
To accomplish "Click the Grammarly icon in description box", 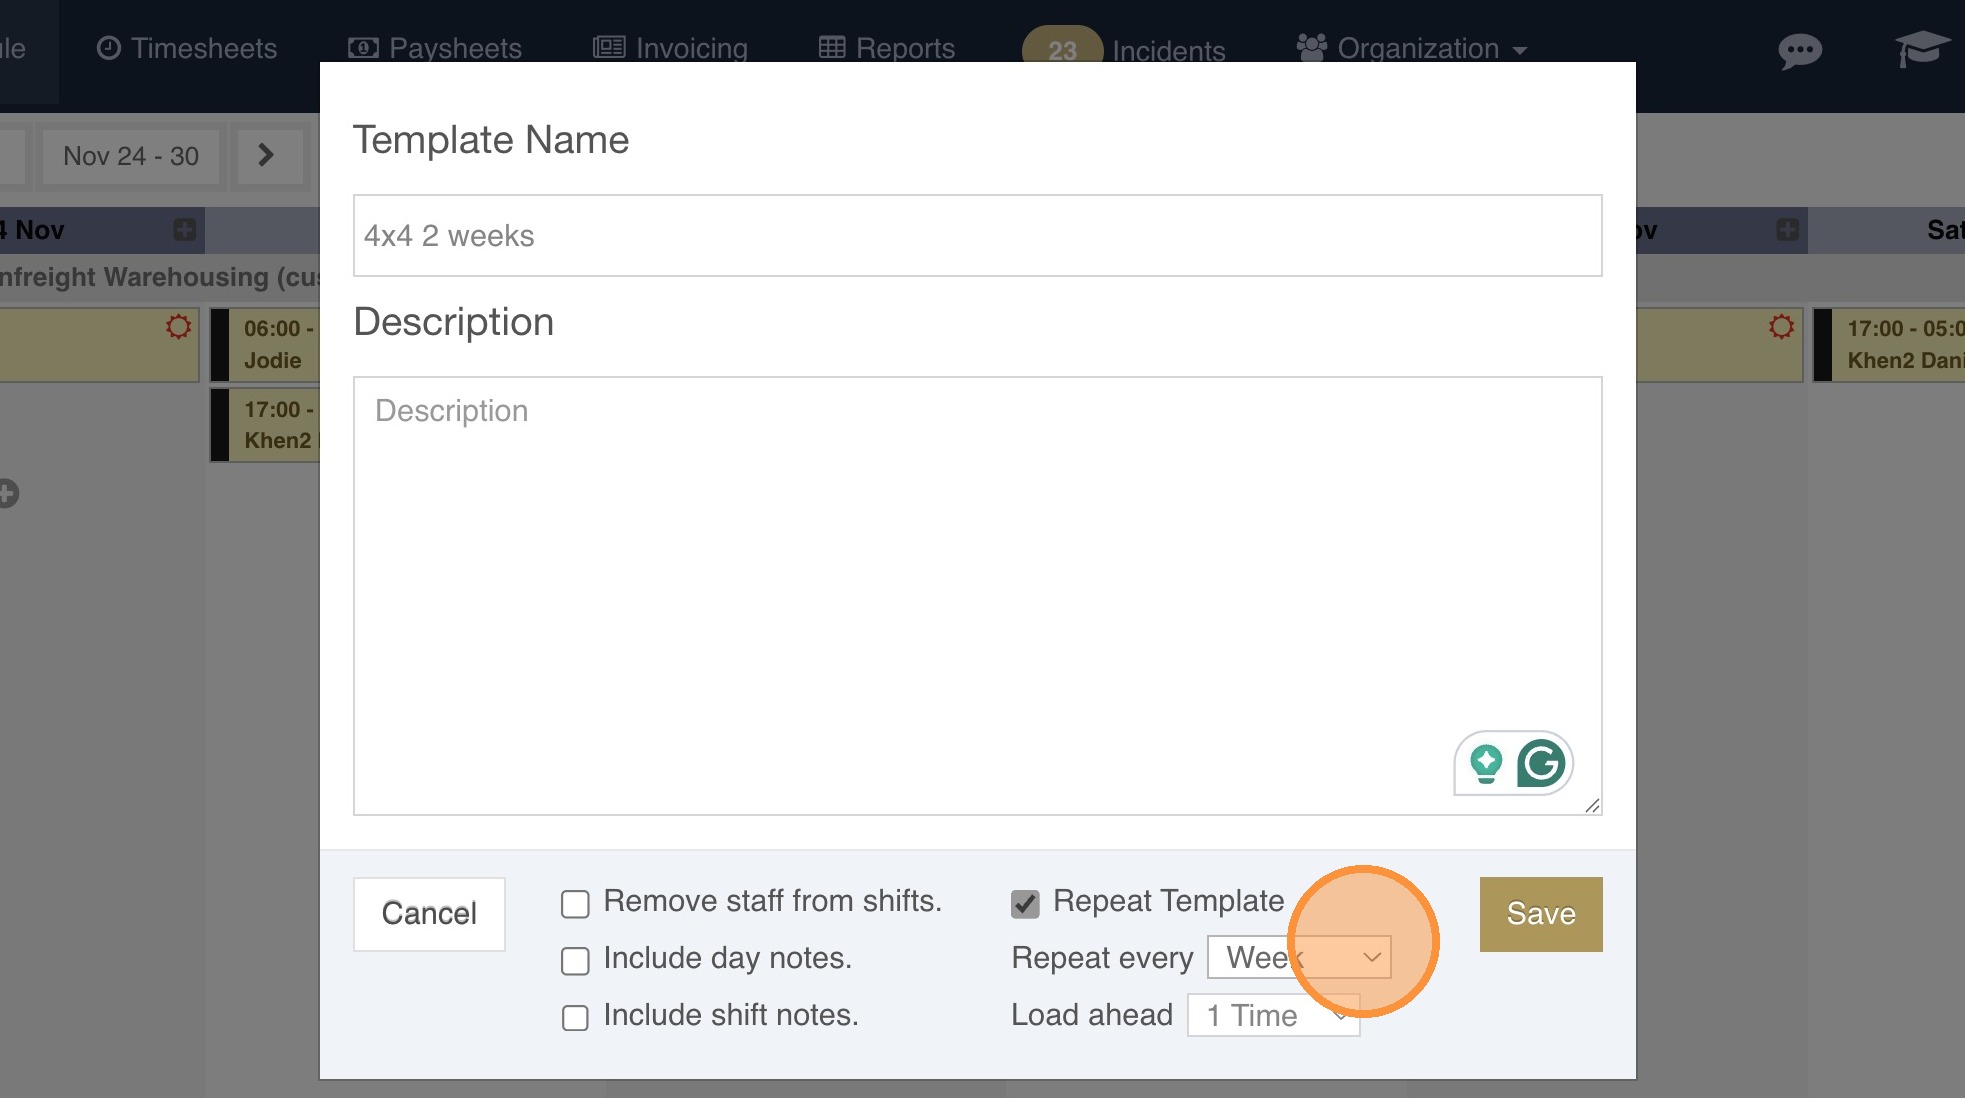I will (x=1541, y=764).
